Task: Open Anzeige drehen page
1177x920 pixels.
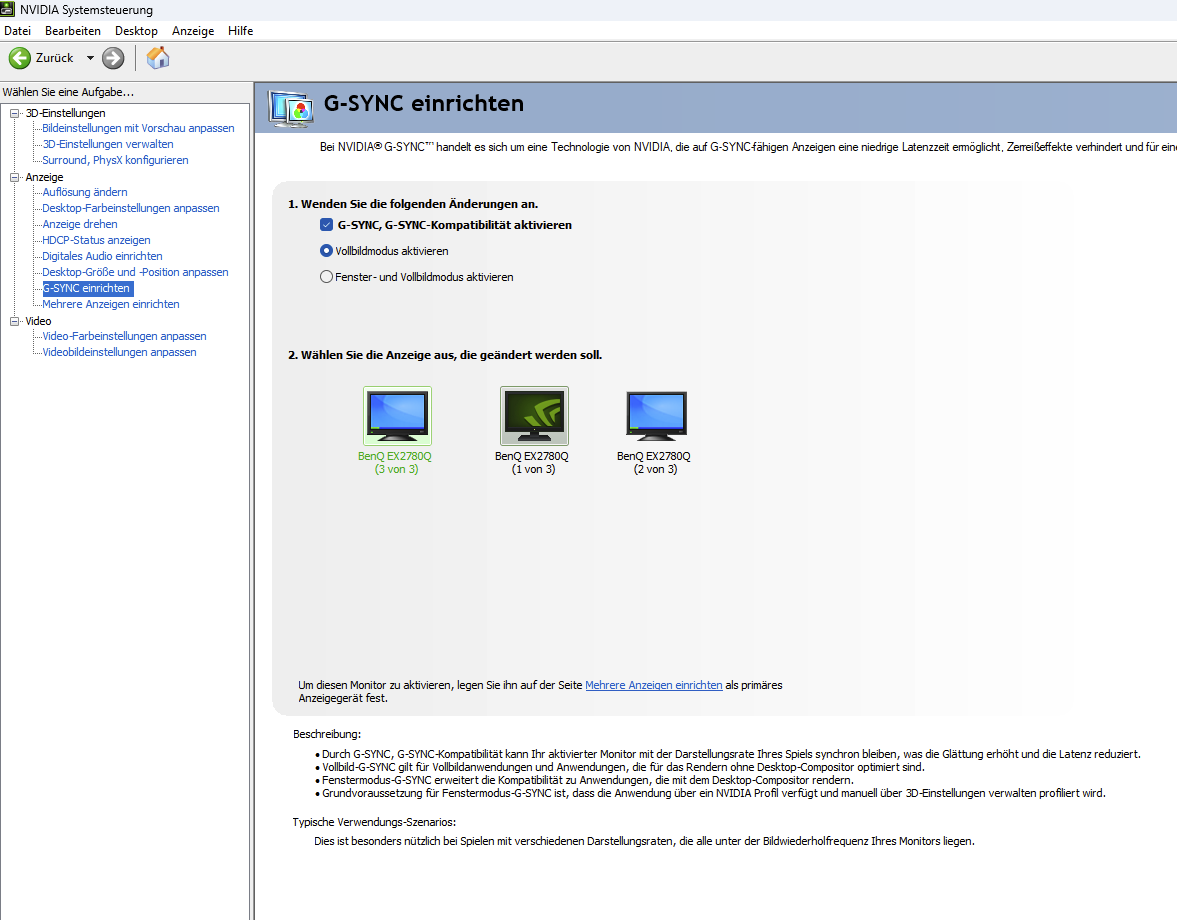Action: [x=80, y=224]
